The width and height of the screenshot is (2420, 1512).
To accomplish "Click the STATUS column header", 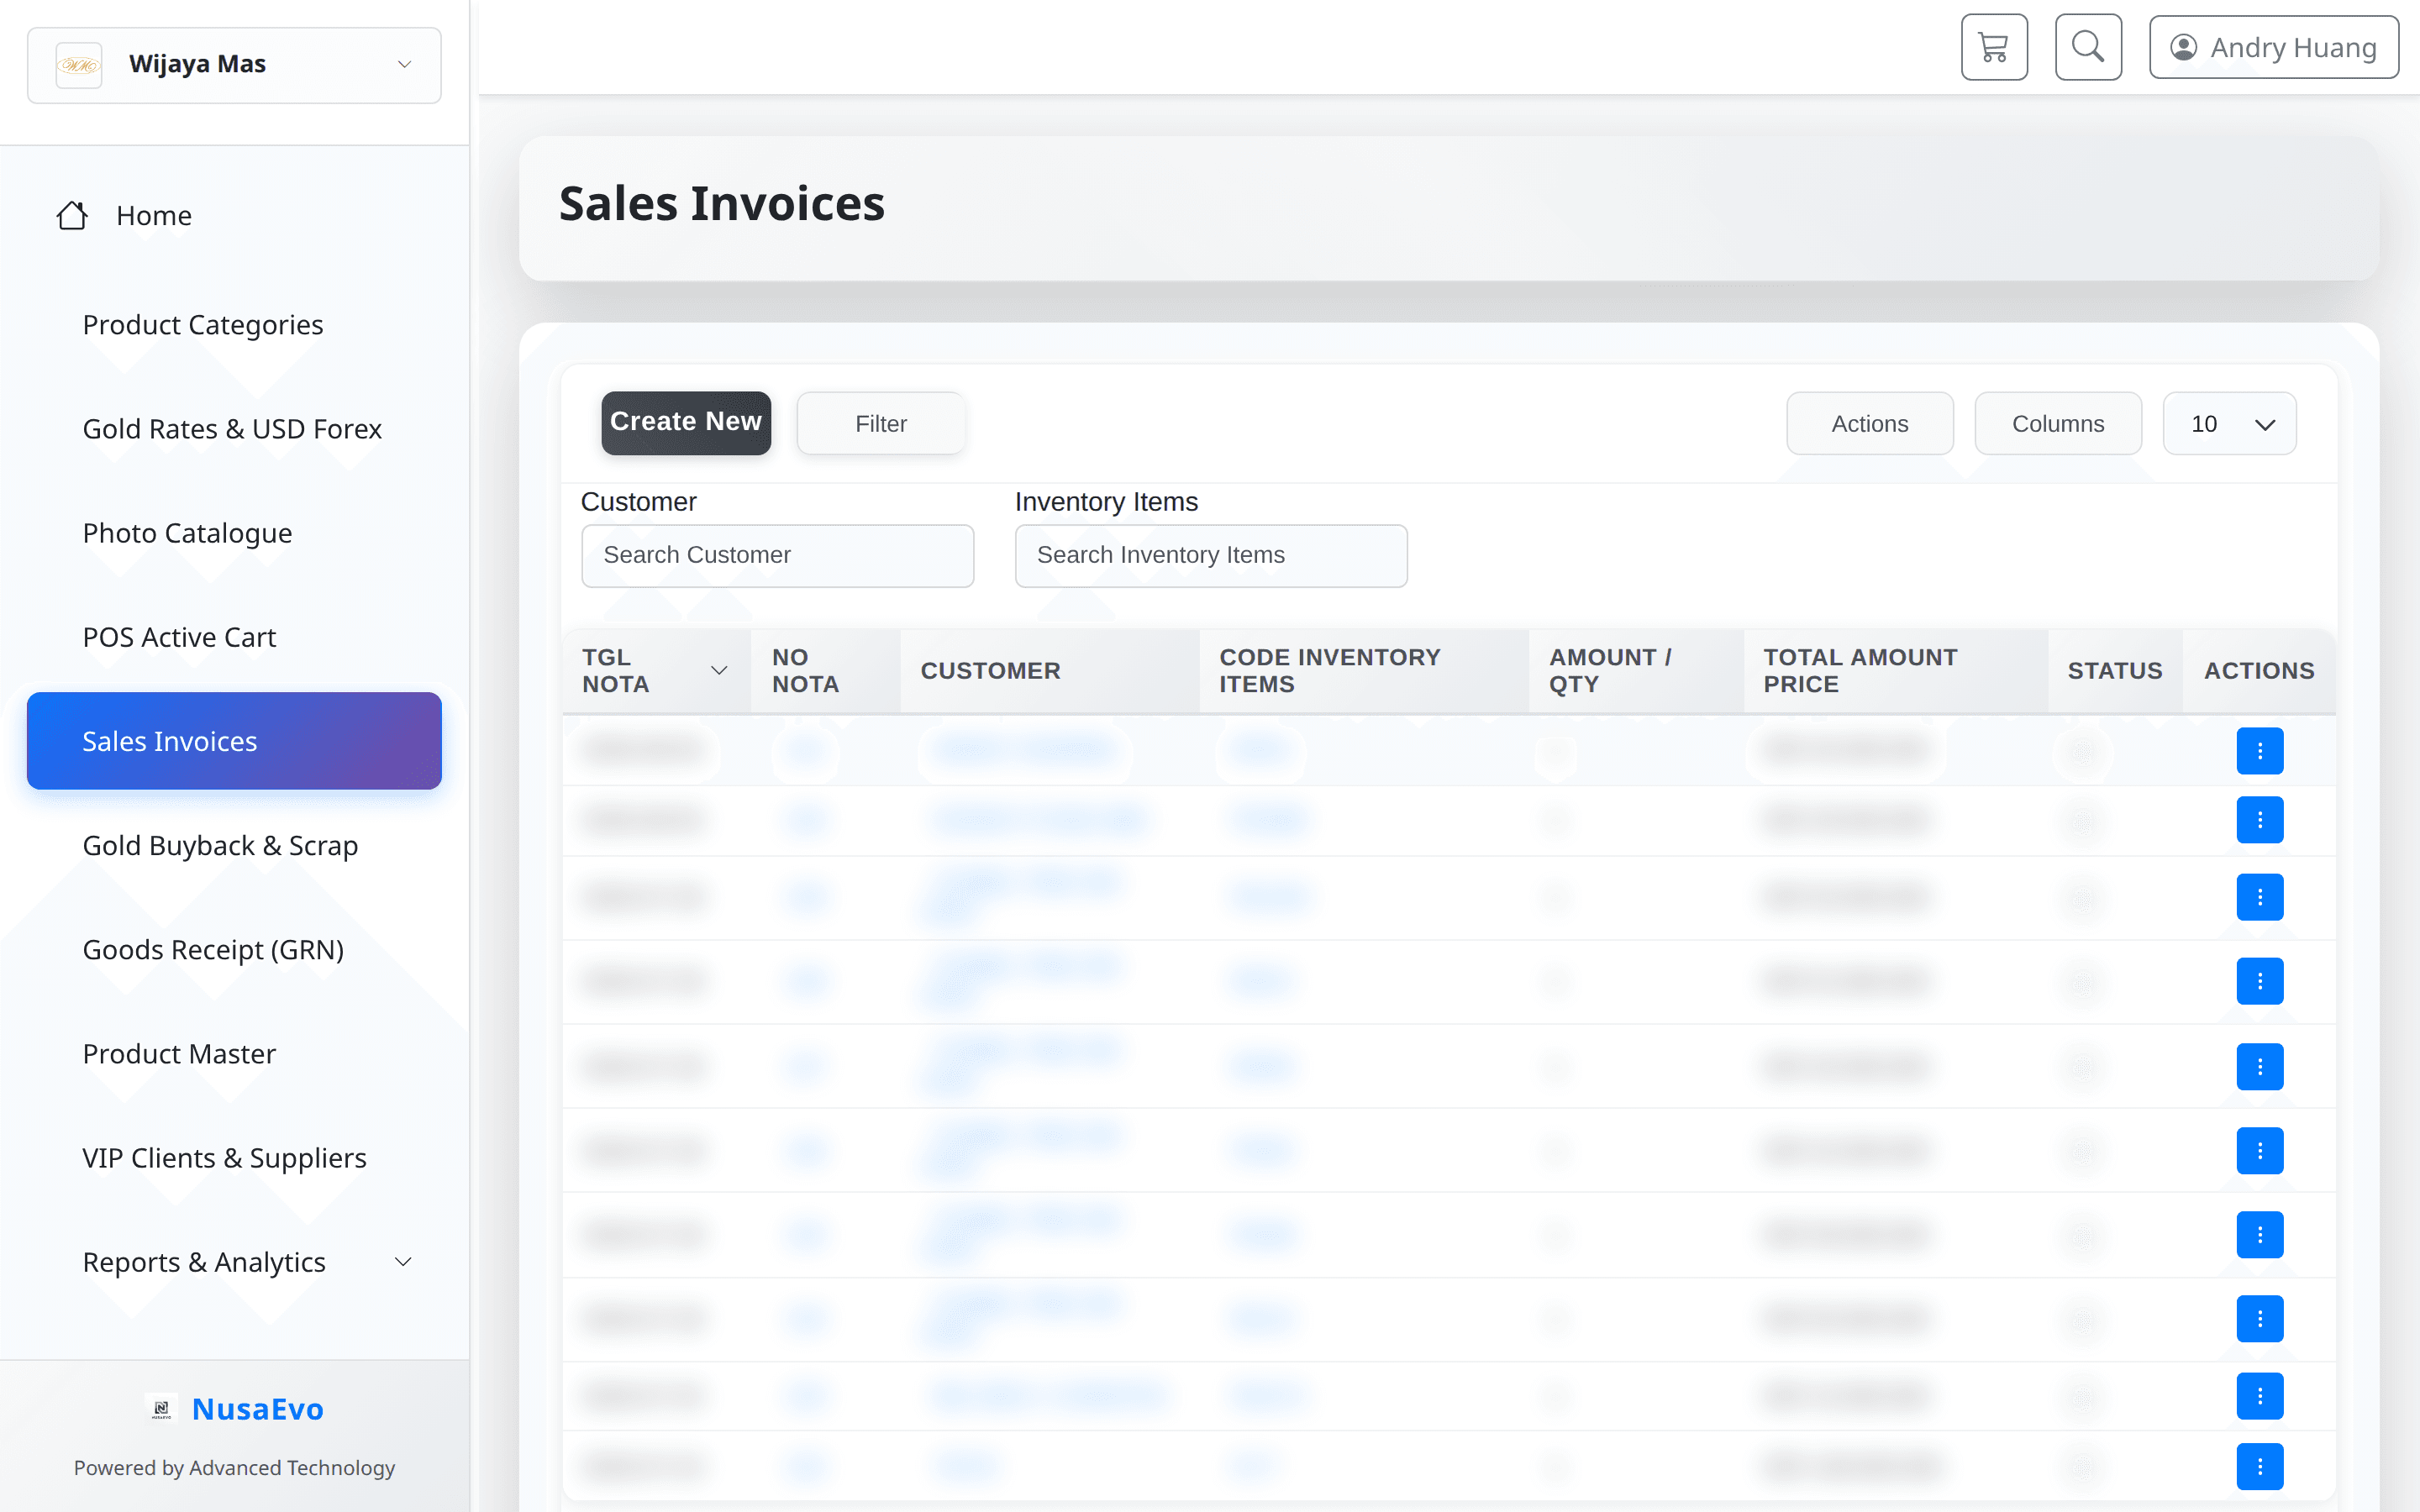I will tap(2115, 671).
